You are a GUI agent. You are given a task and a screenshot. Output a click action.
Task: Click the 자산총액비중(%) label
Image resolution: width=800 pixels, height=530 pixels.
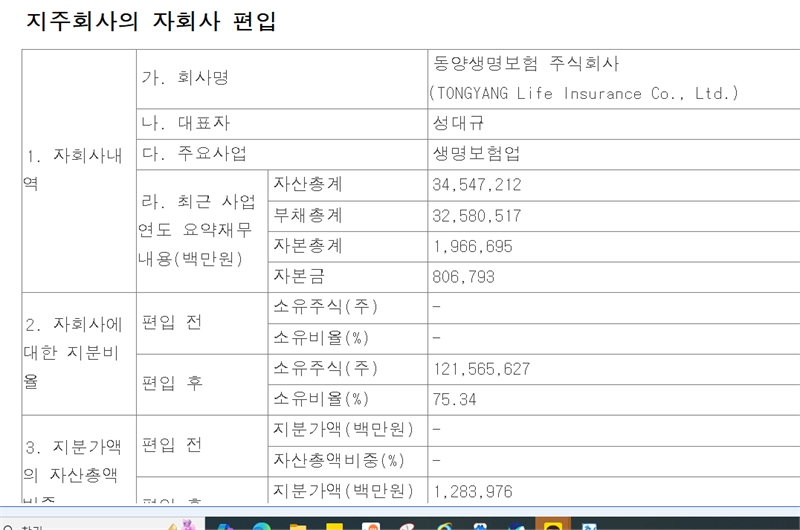click(x=339, y=461)
